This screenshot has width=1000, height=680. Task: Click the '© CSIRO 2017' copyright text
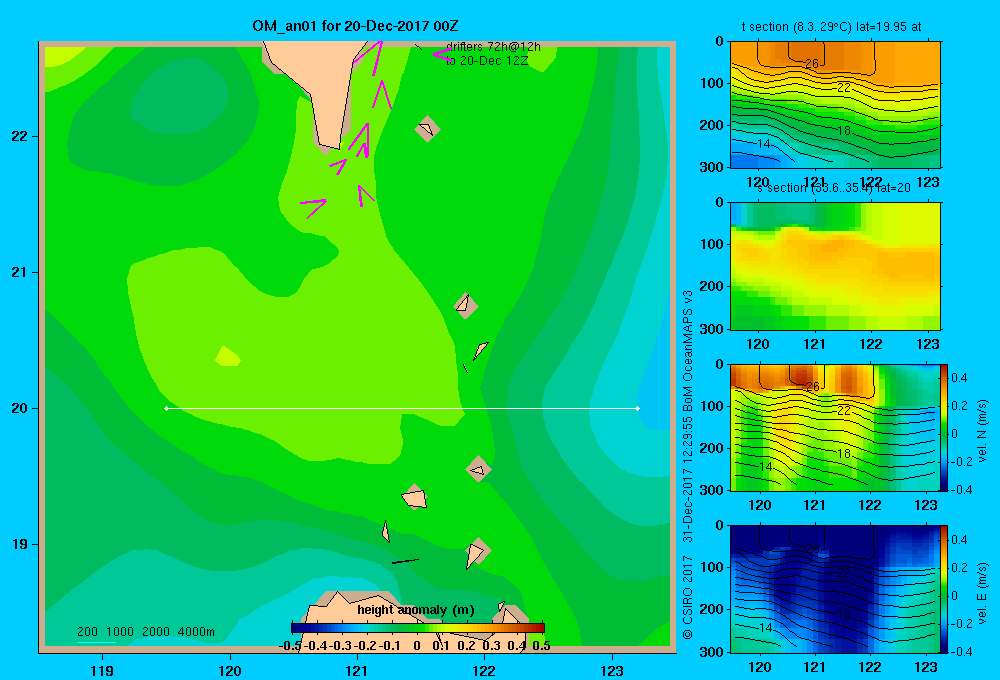(x=688, y=597)
